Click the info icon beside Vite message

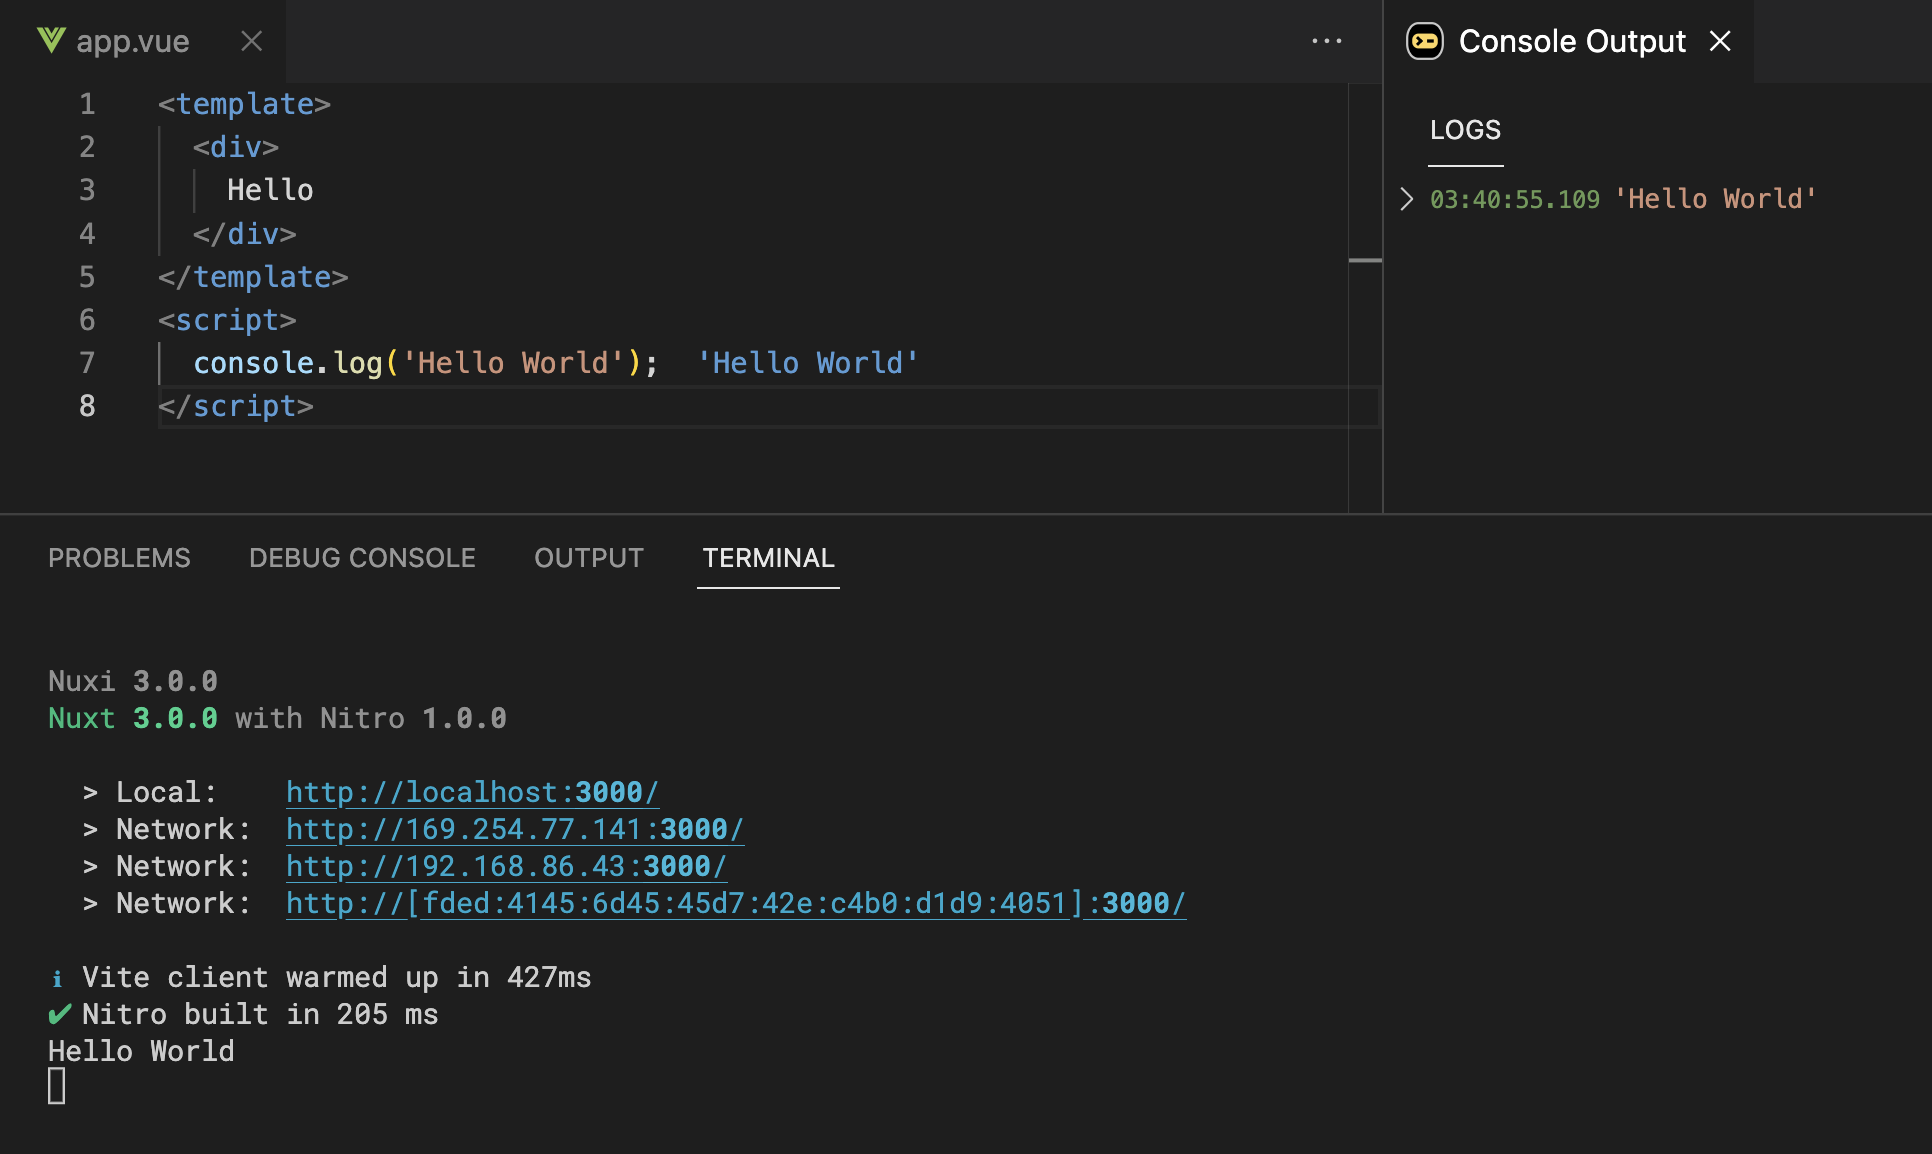click(x=58, y=977)
